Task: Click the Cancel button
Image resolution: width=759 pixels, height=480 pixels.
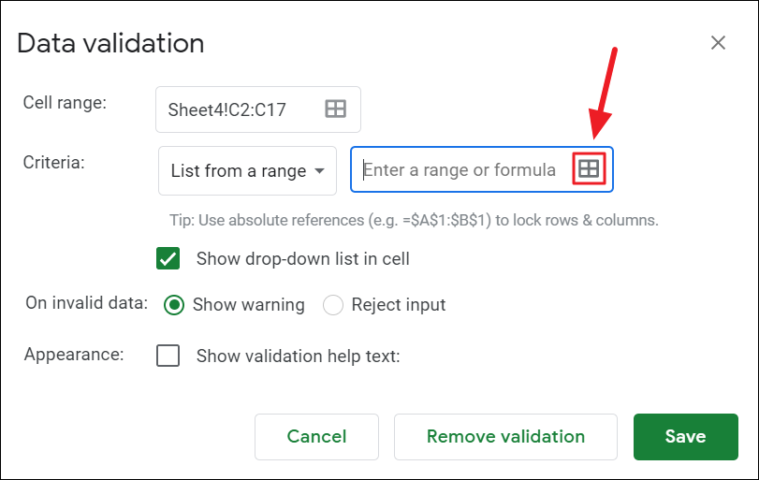Action: click(317, 436)
